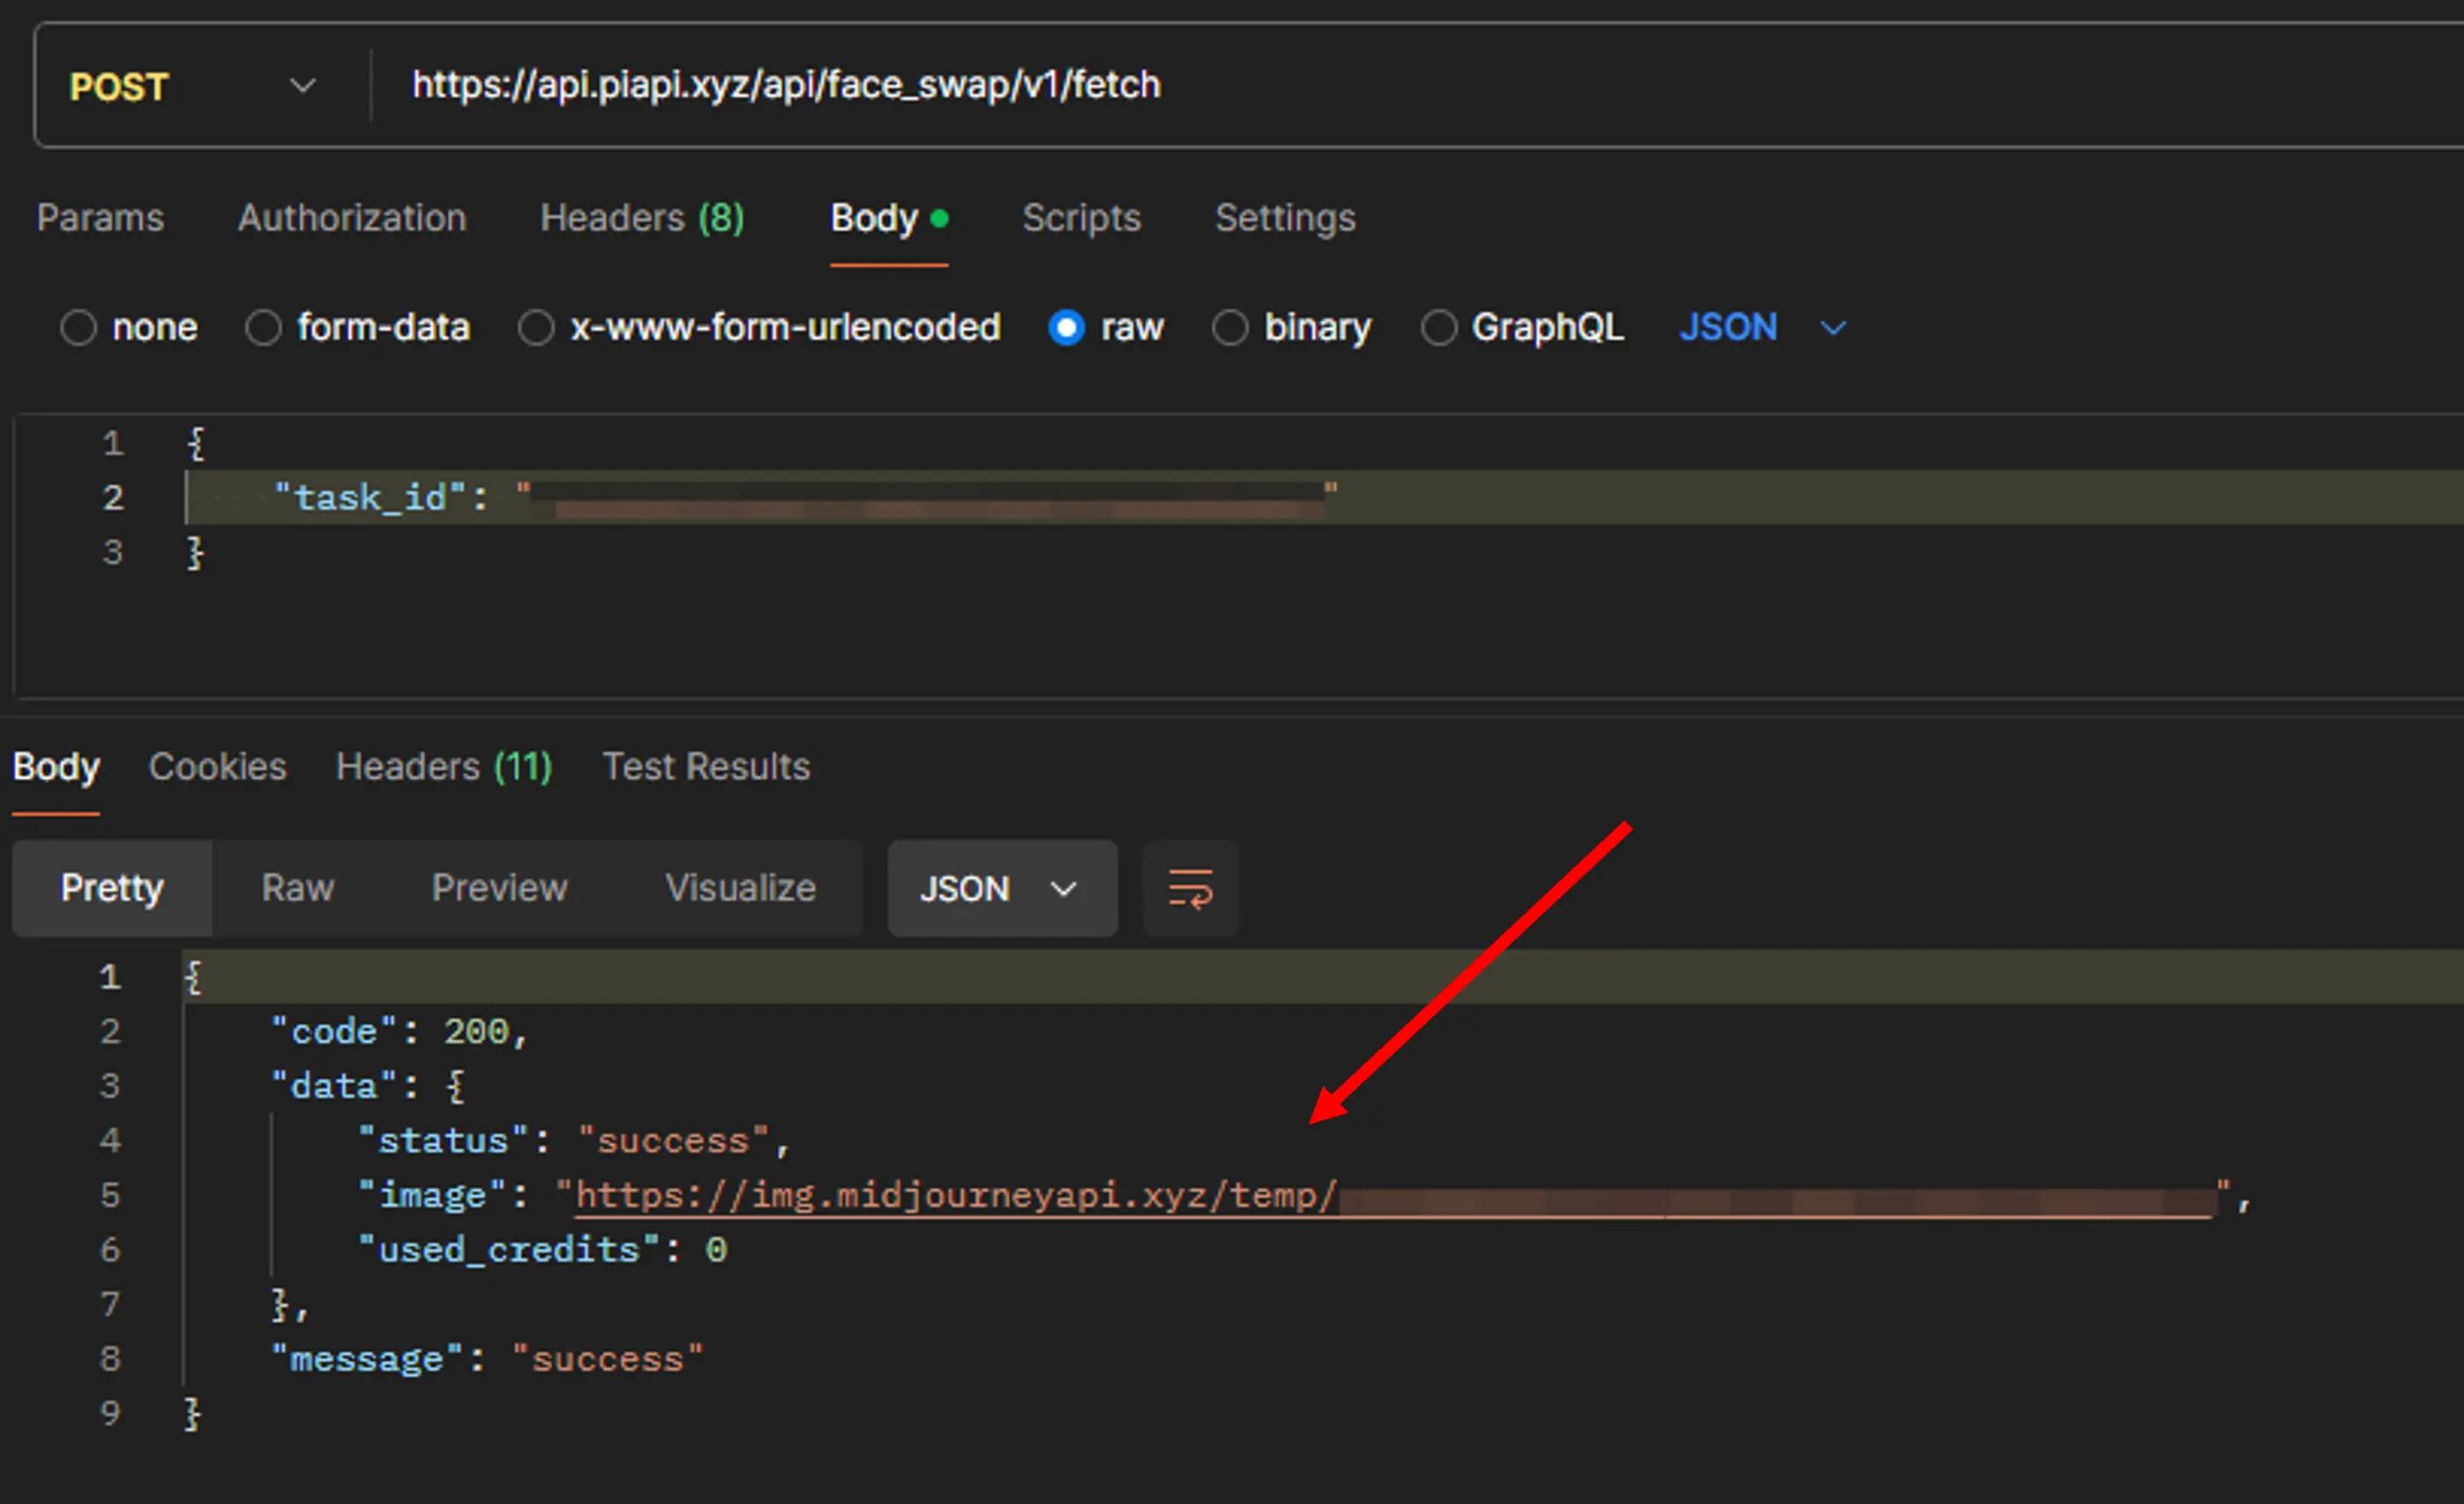Open the request body JSON format dropdown

[1762, 328]
